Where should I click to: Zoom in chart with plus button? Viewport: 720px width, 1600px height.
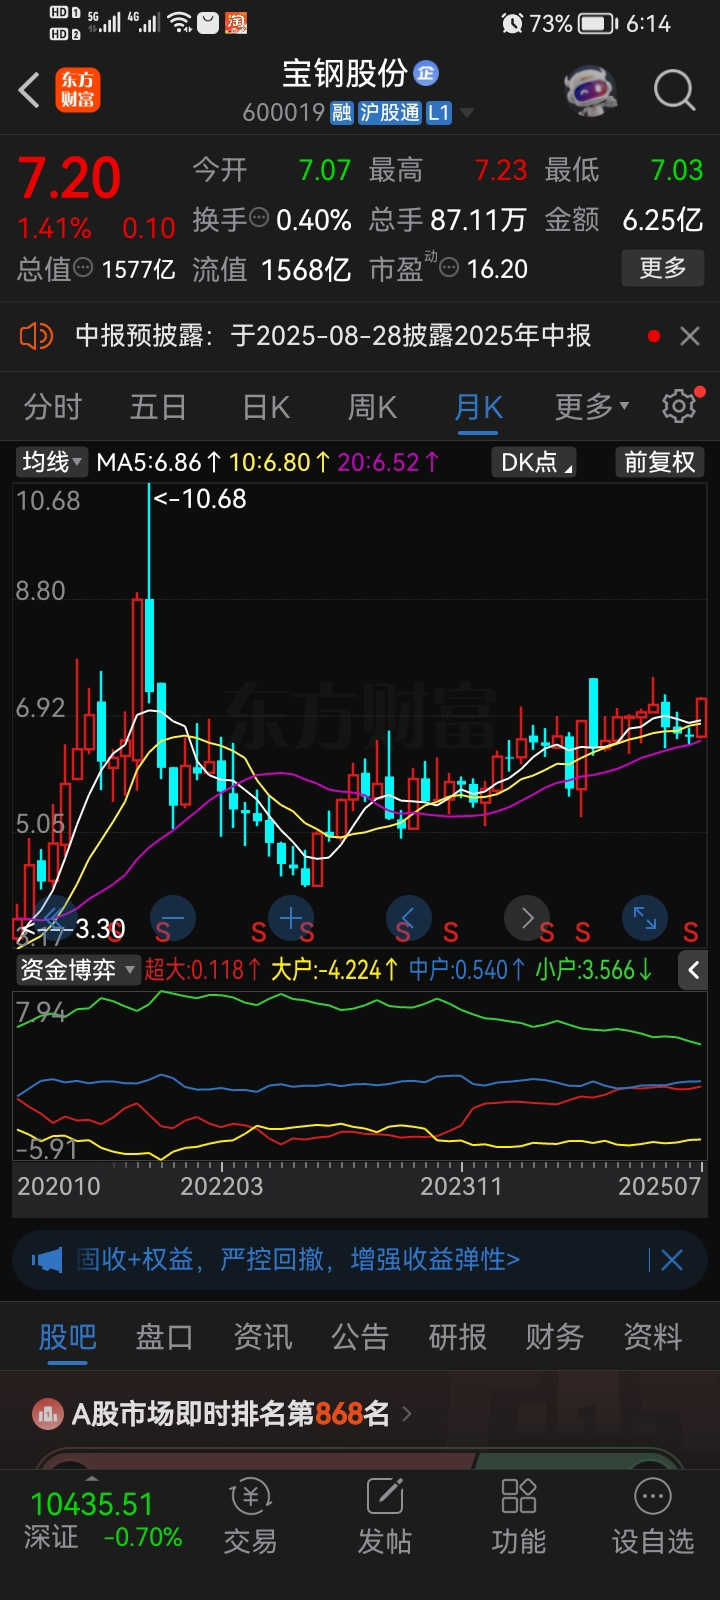coord(291,918)
